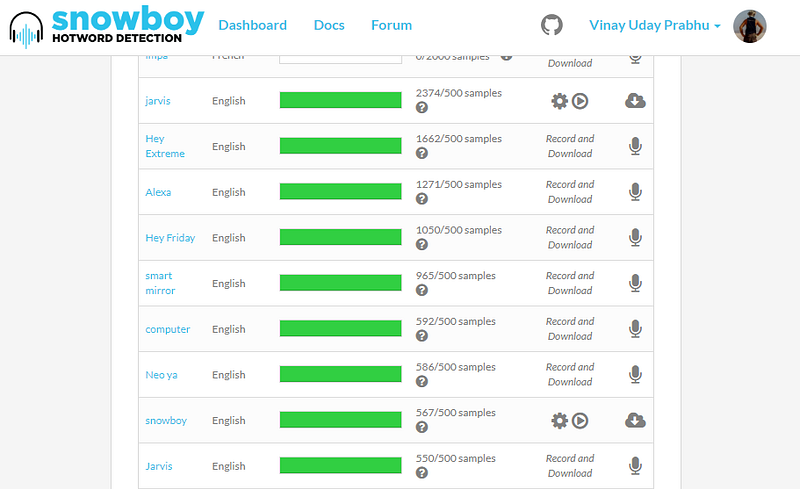Download the jarvis model via cloud icon
The image size is (800, 489).
click(635, 101)
